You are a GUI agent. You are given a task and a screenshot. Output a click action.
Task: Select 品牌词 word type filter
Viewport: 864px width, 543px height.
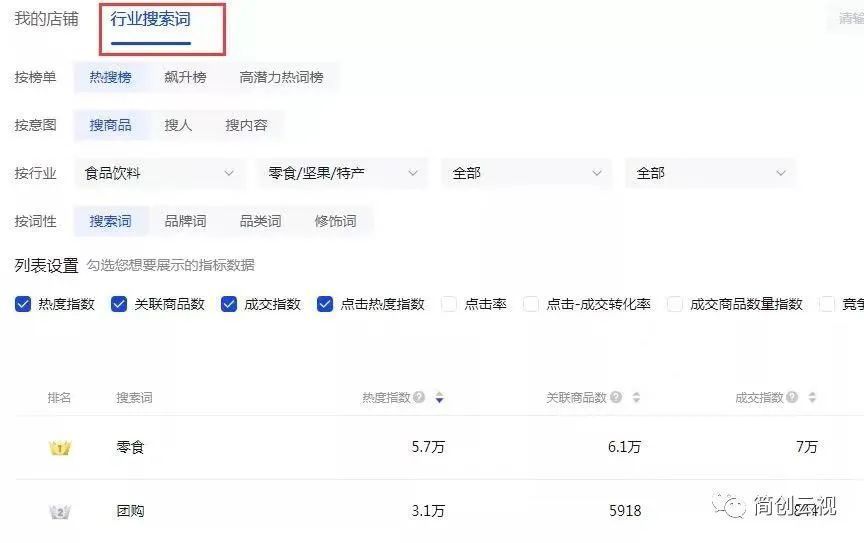click(186, 221)
